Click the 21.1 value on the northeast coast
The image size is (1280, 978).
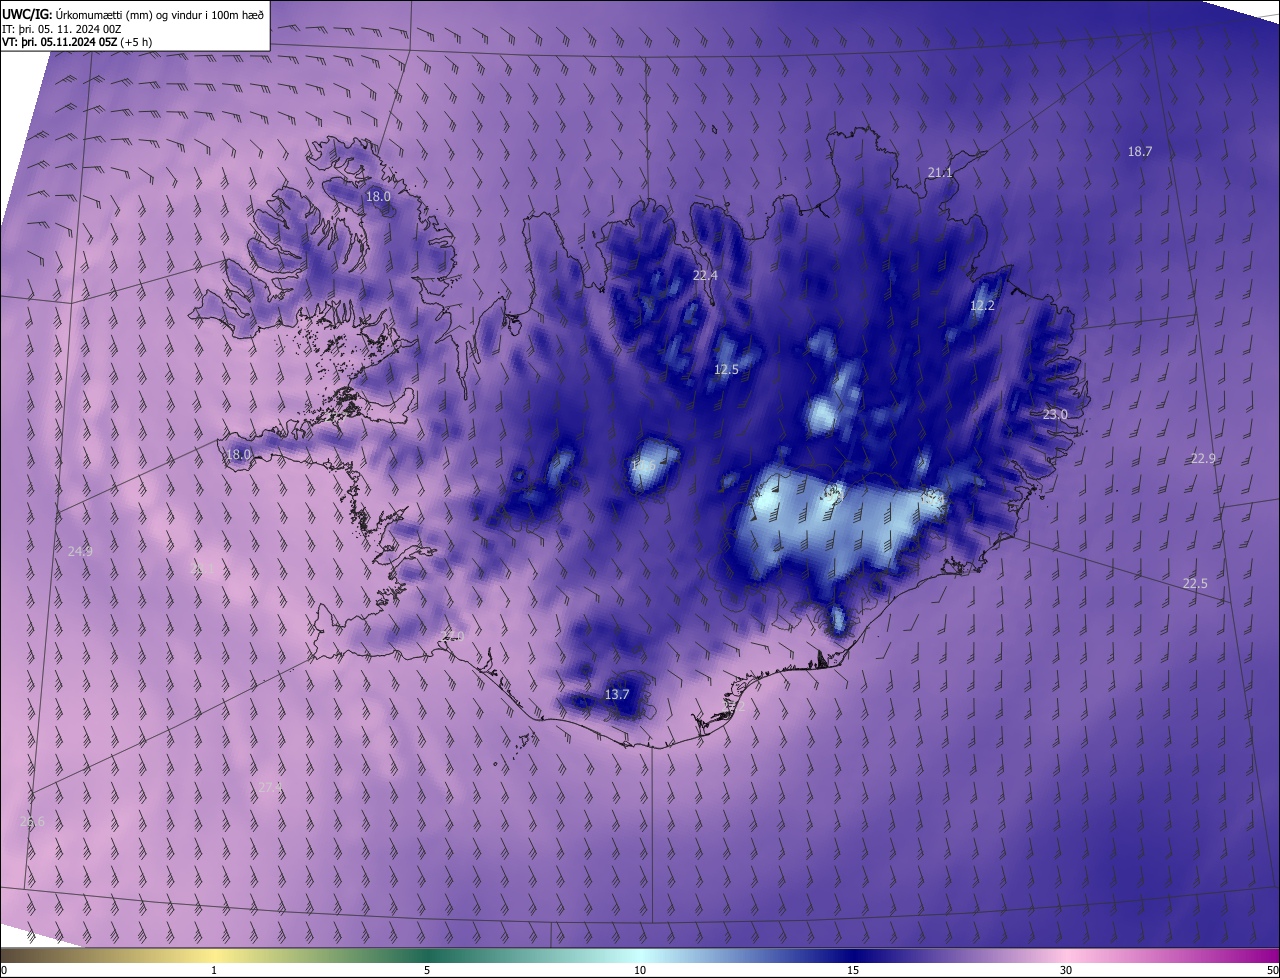pos(940,173)
